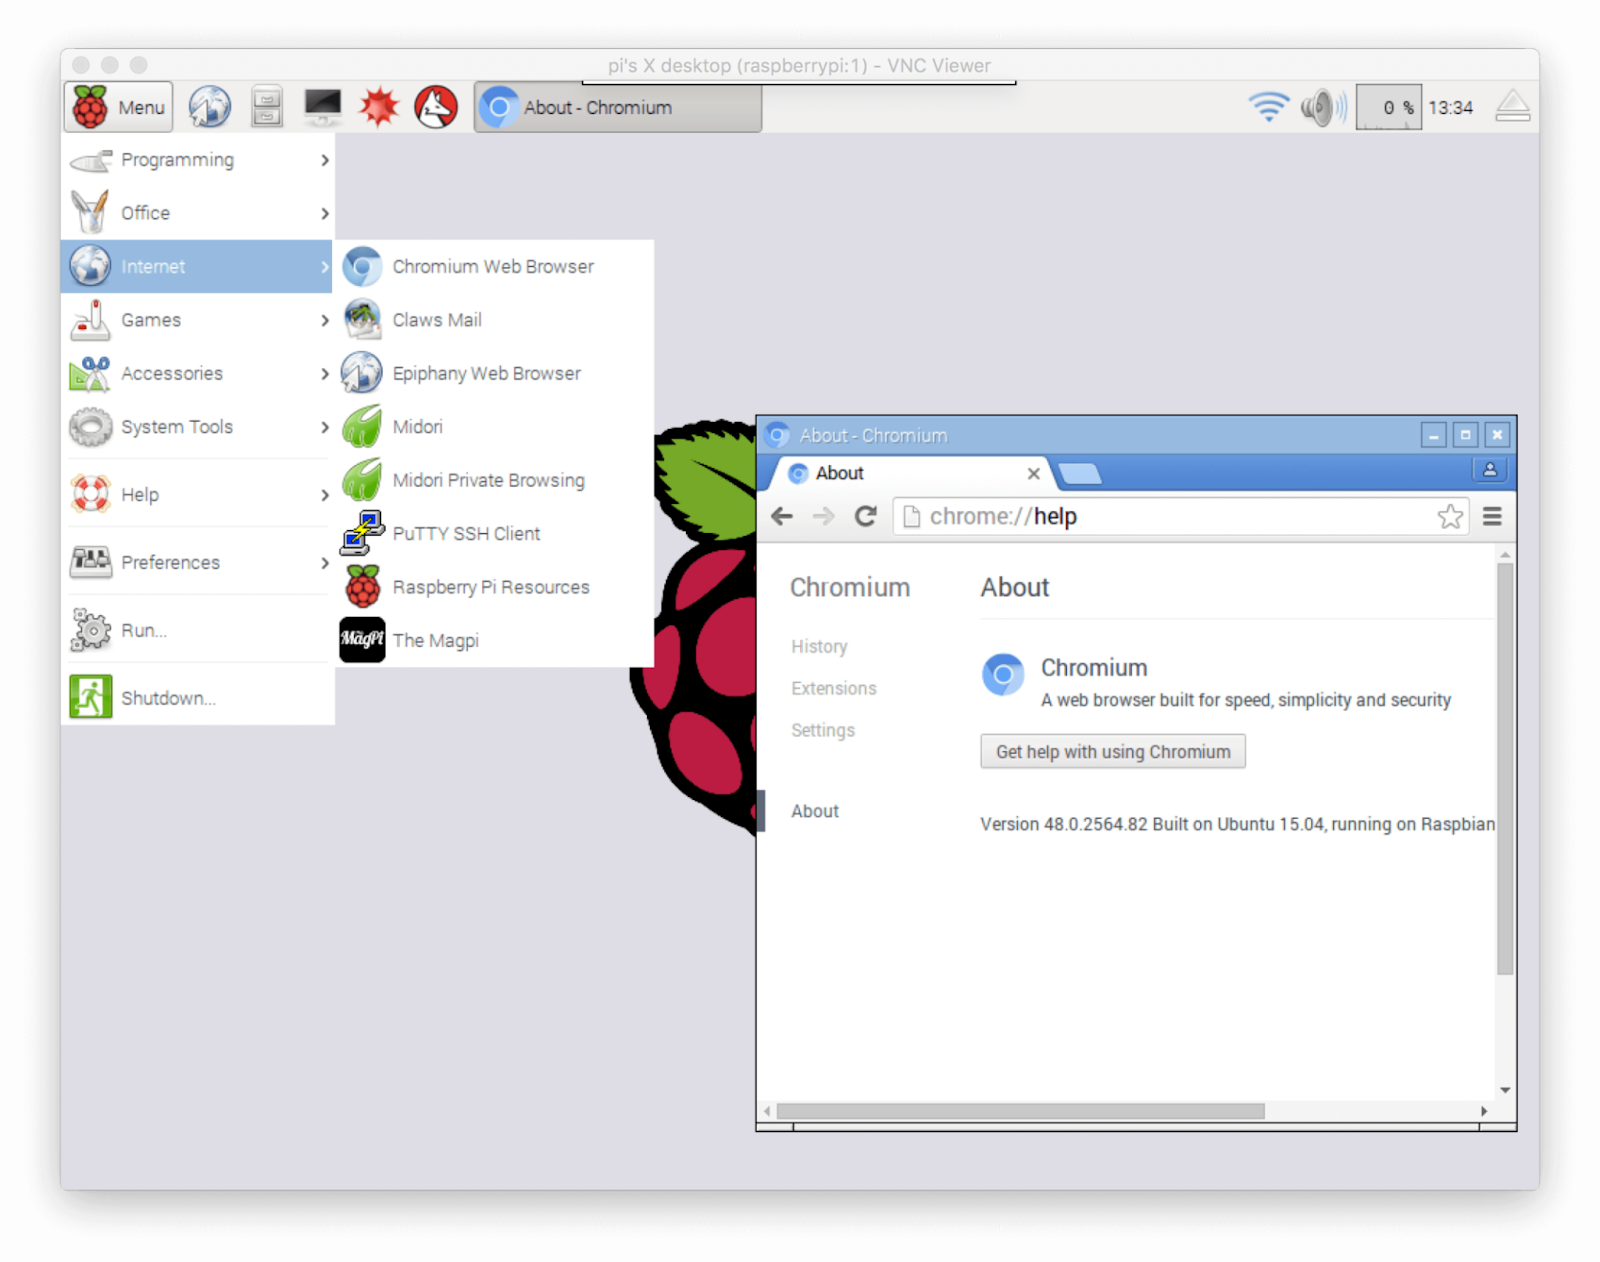Screen dimensions: 1600x1262
Task: Launch Mathematica red spiky icon
Action: (379, 107)
